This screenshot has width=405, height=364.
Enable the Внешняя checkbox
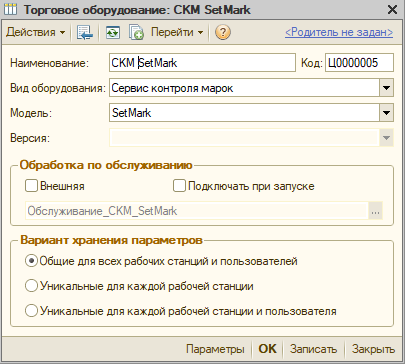pos(31,186)
